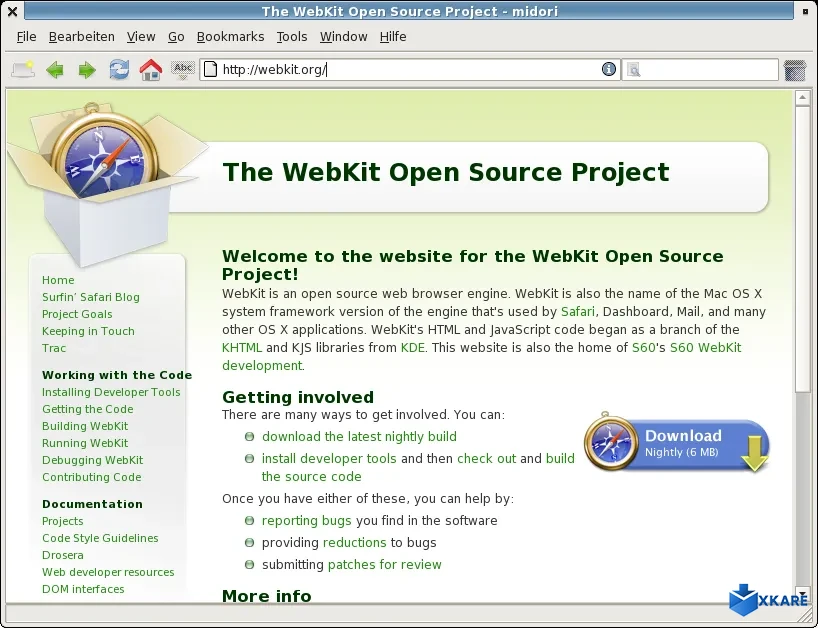
Task: Click the page icon in the address bar
Action: (x=210, y=69)
